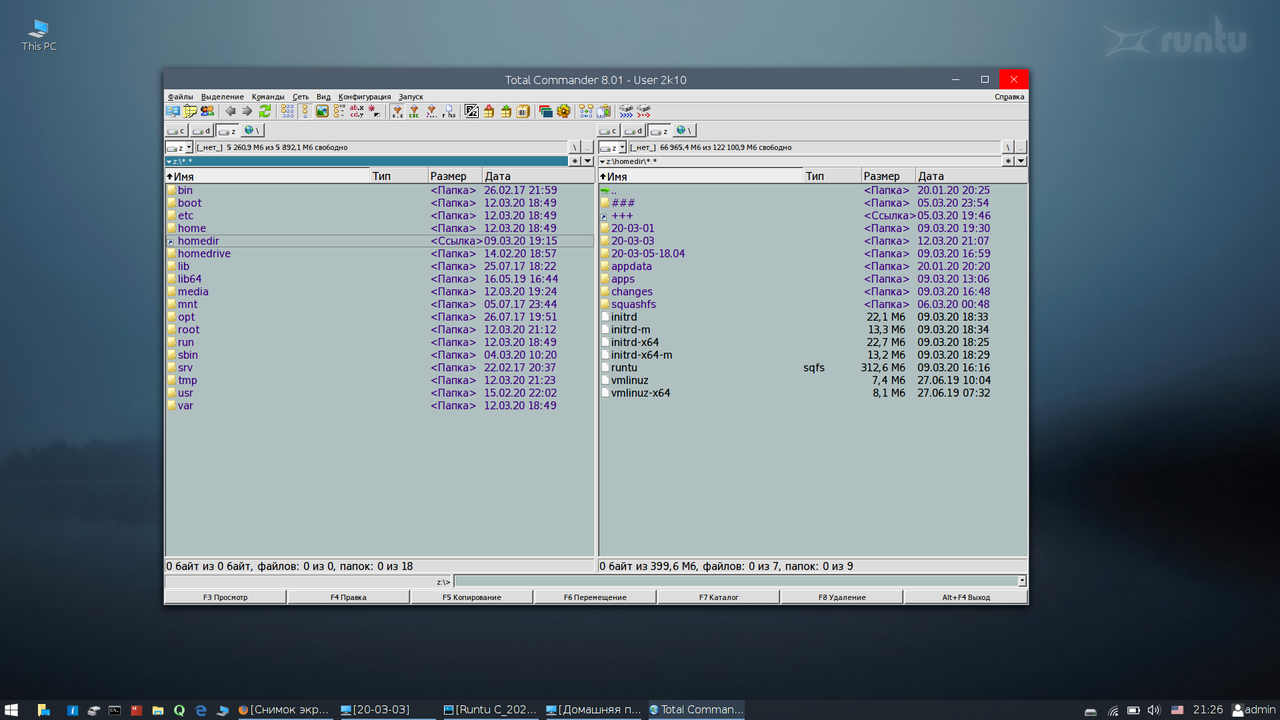Select drive d button in left panel
Viewport: 1280px width, 720px height.
pyautogui.click(x=202, y=131)
